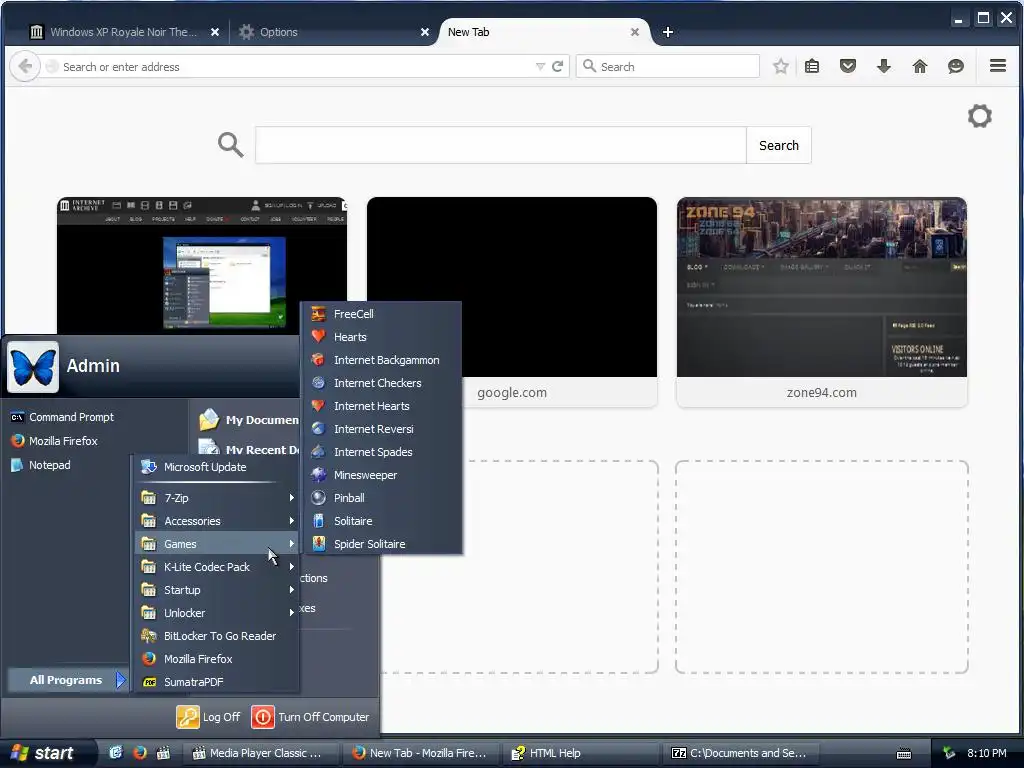Open the address bar history dropdown
This screenshot has width=1024, height=768.
[x=540, y=67]
